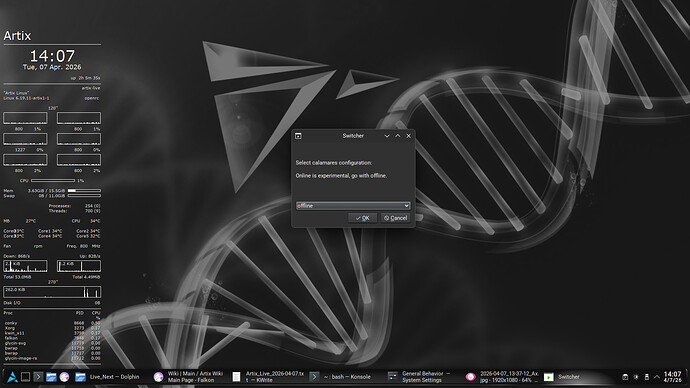
Task: Click the glycin-image-rs process row
Action: 52,358
